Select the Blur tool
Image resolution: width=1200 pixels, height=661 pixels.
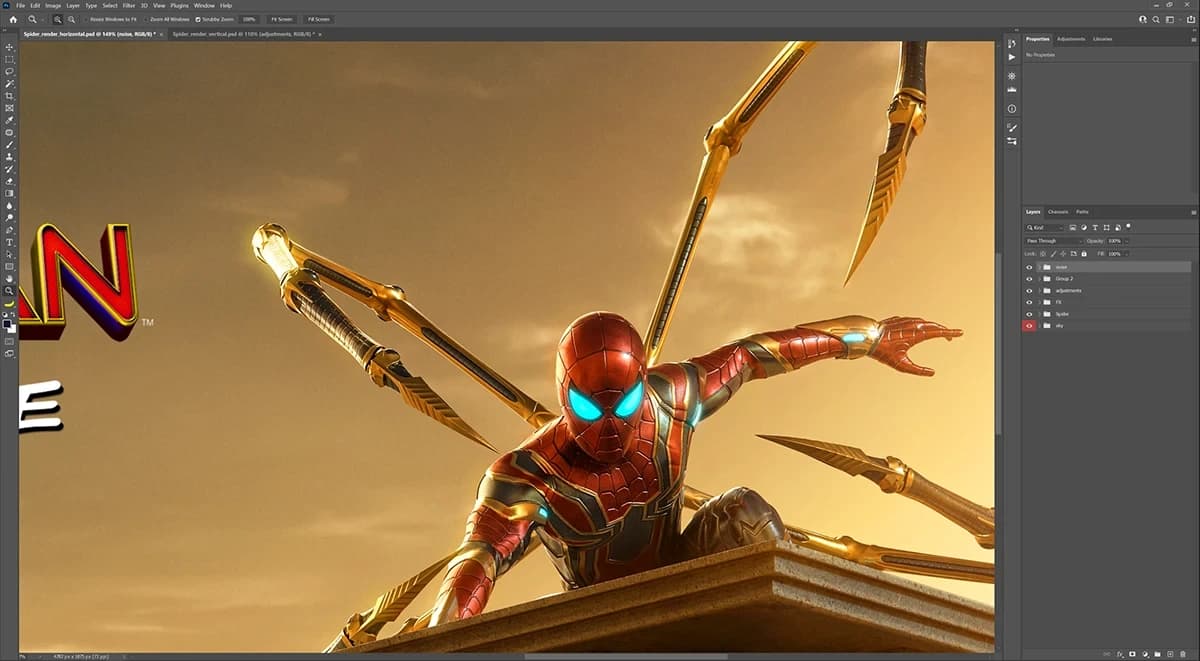(10, 205)
